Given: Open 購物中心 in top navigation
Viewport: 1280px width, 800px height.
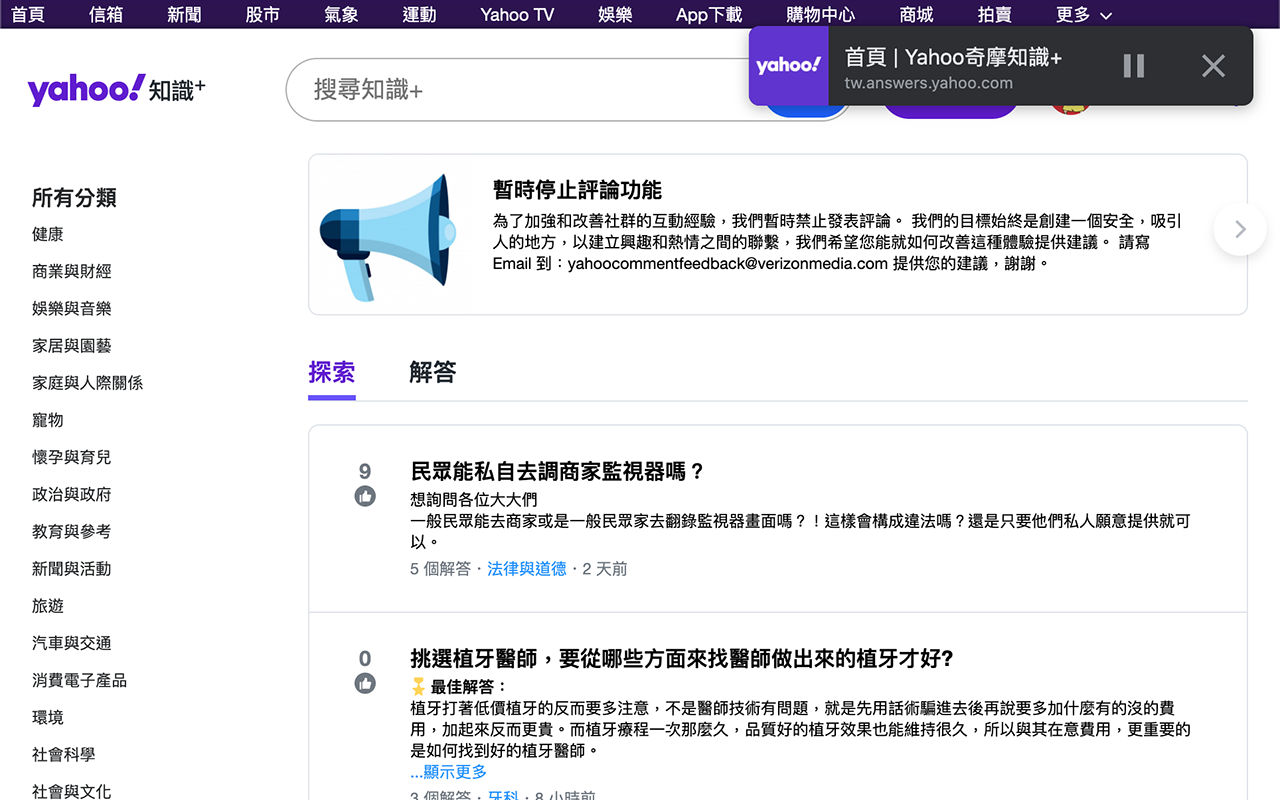Looking at the screenshot, I should pyautogui.click(x=820, y=14).
